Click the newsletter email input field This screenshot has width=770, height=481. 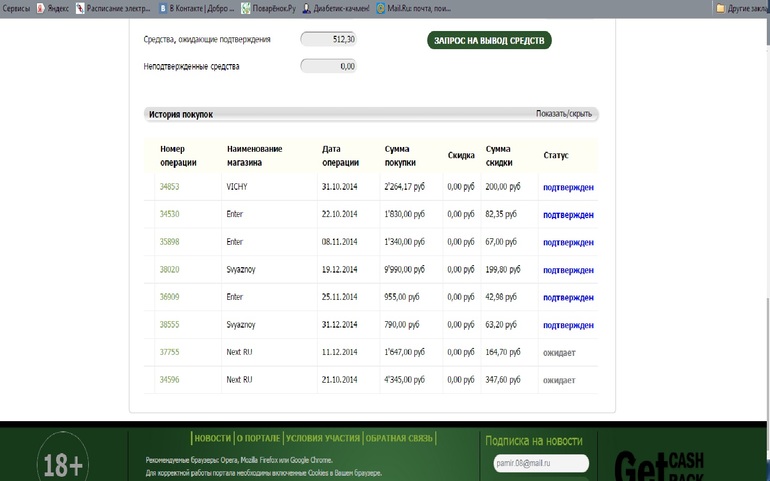(x=539, y=463)
